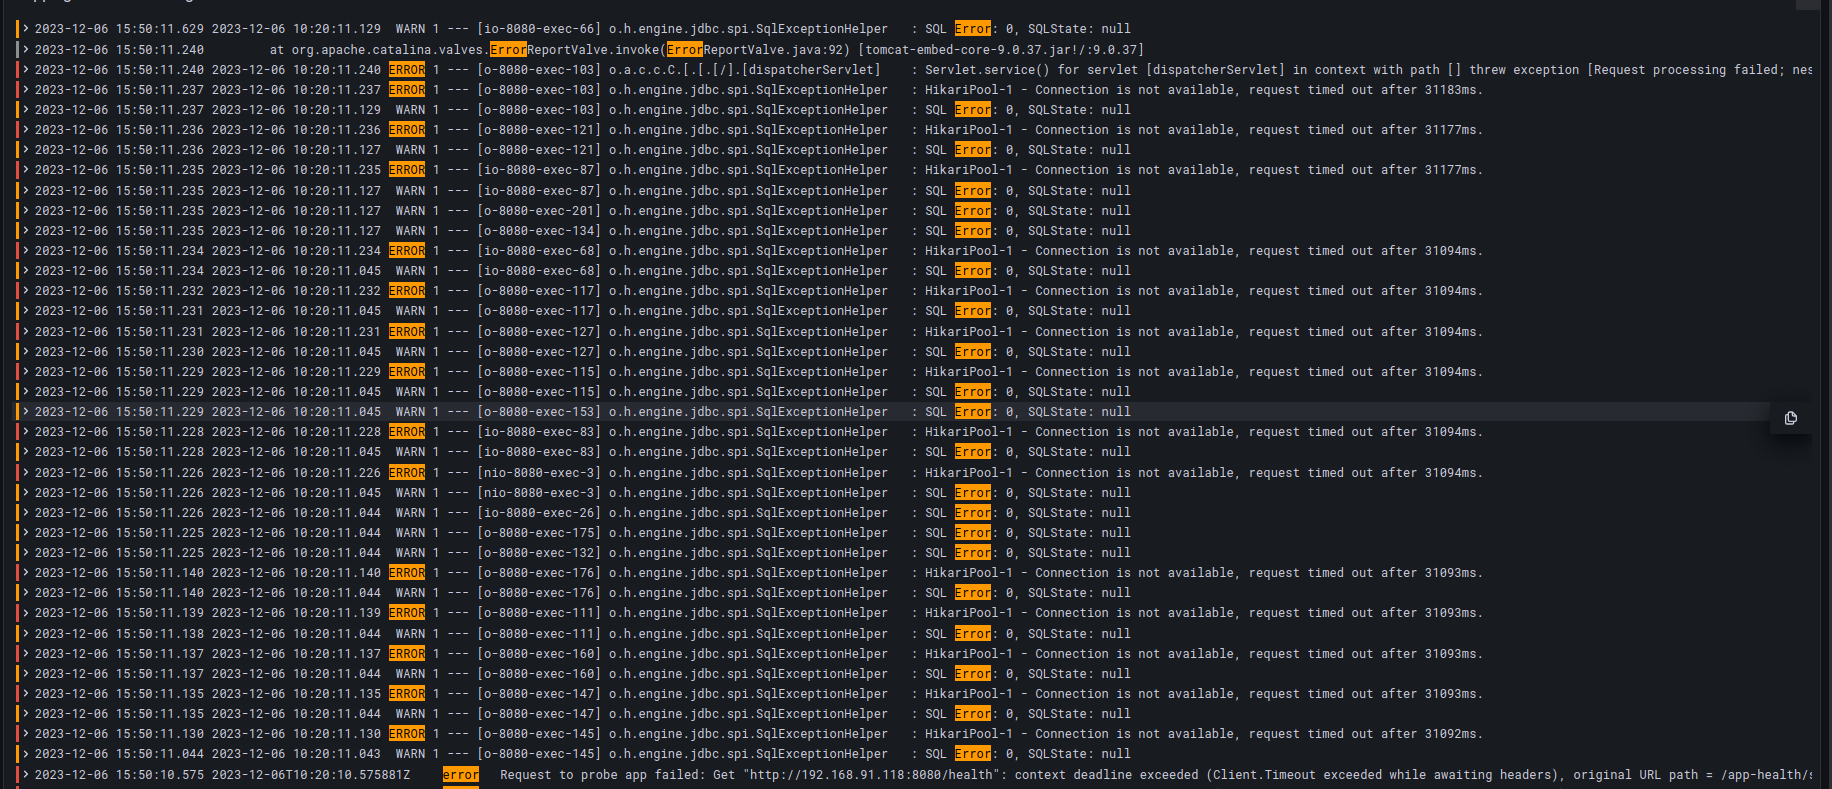Copy the hovered exec-153 log line

(x=1790, y=418)
